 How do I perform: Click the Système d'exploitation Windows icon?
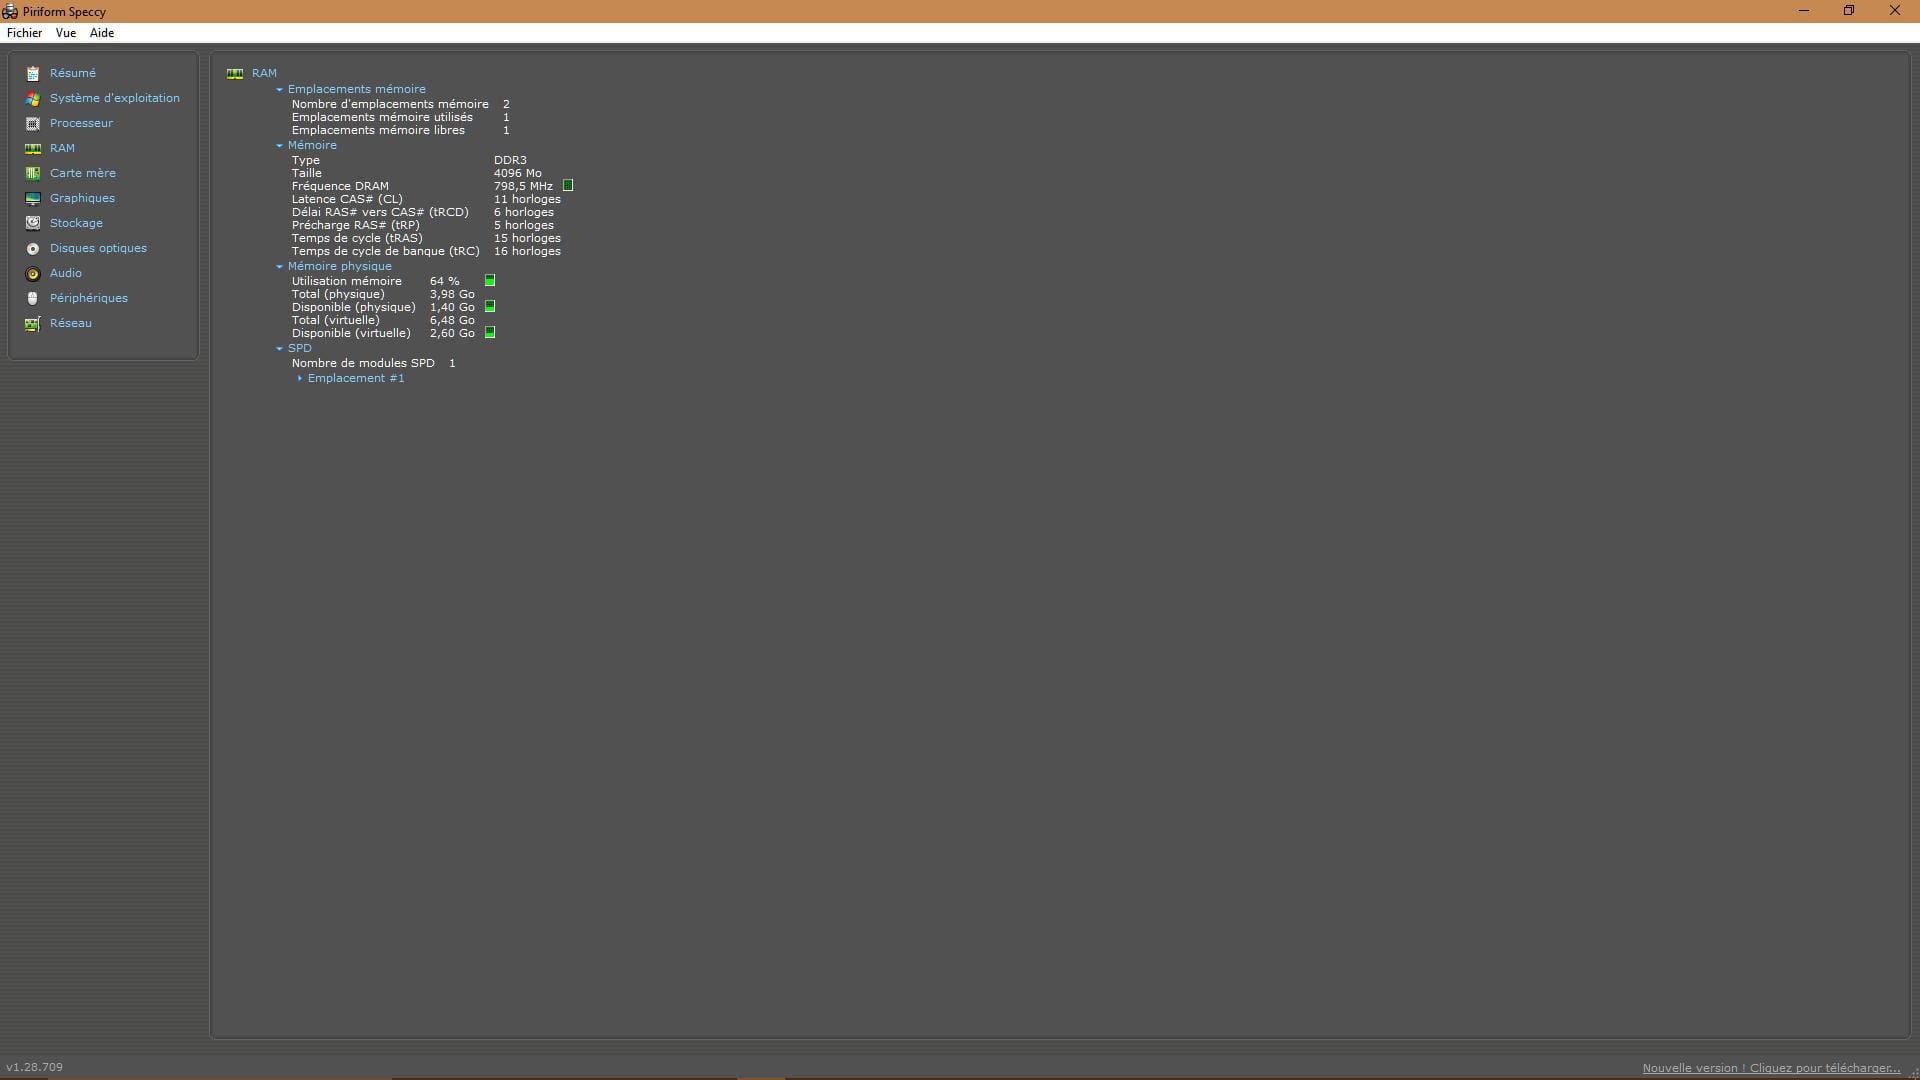click(x=33, y=98)
